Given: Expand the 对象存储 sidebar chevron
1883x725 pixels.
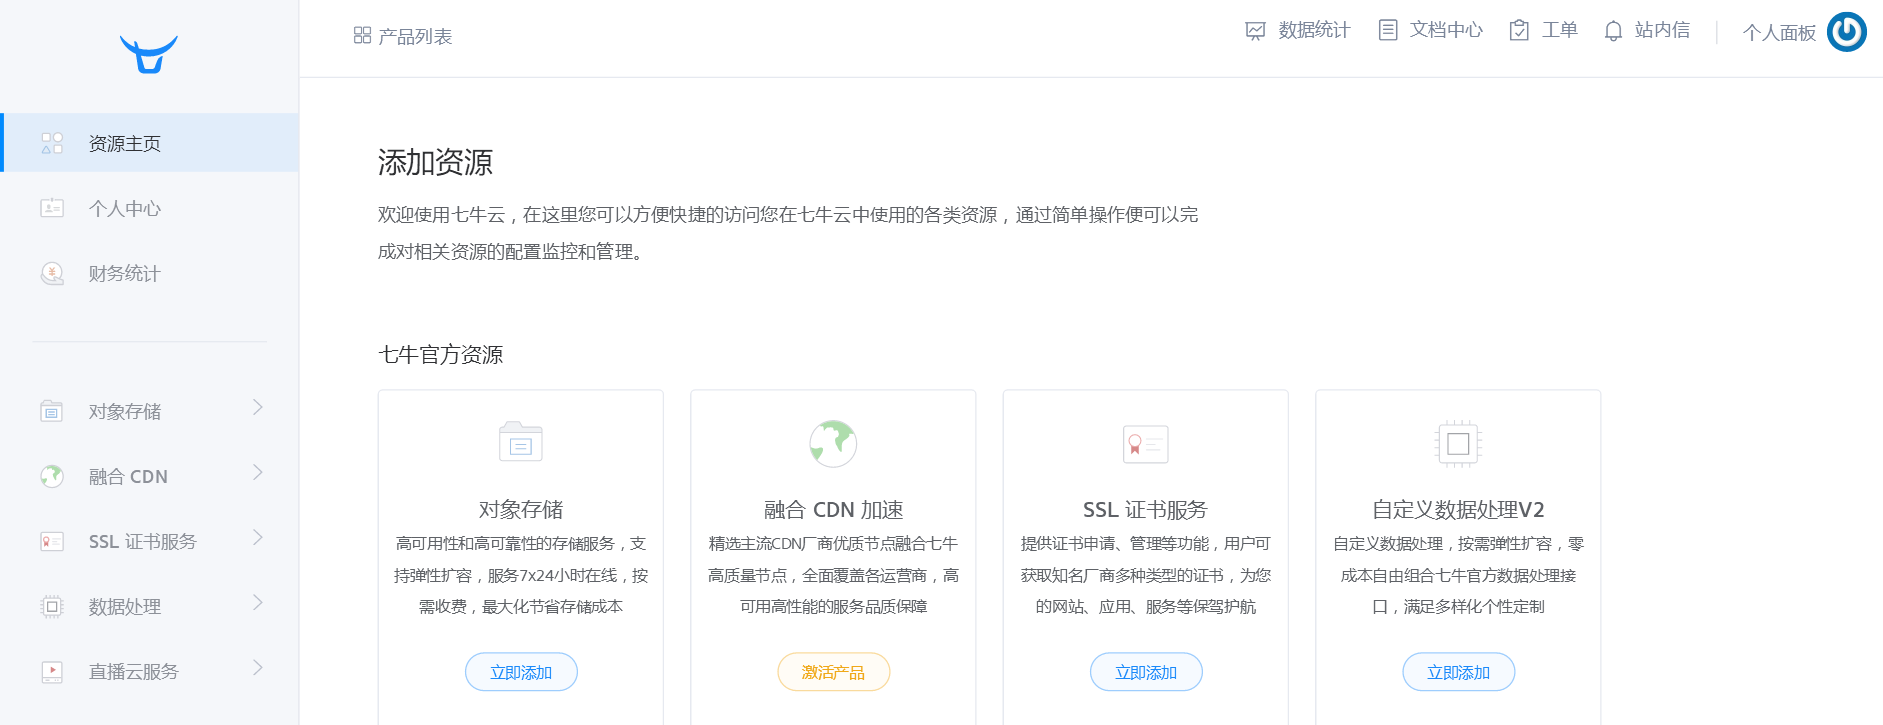Looking at the screenshot, I should [258, 407].
